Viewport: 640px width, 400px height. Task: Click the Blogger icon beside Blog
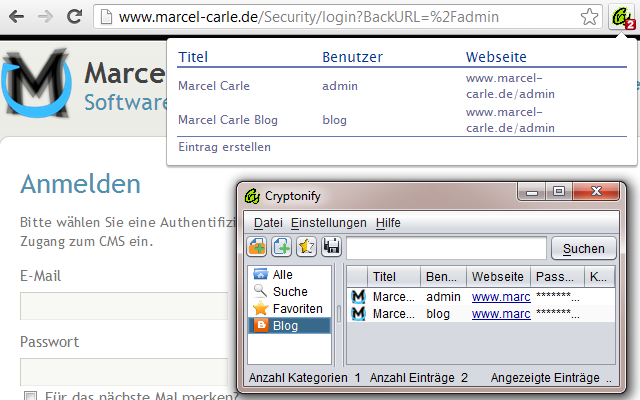pos(261,325)
